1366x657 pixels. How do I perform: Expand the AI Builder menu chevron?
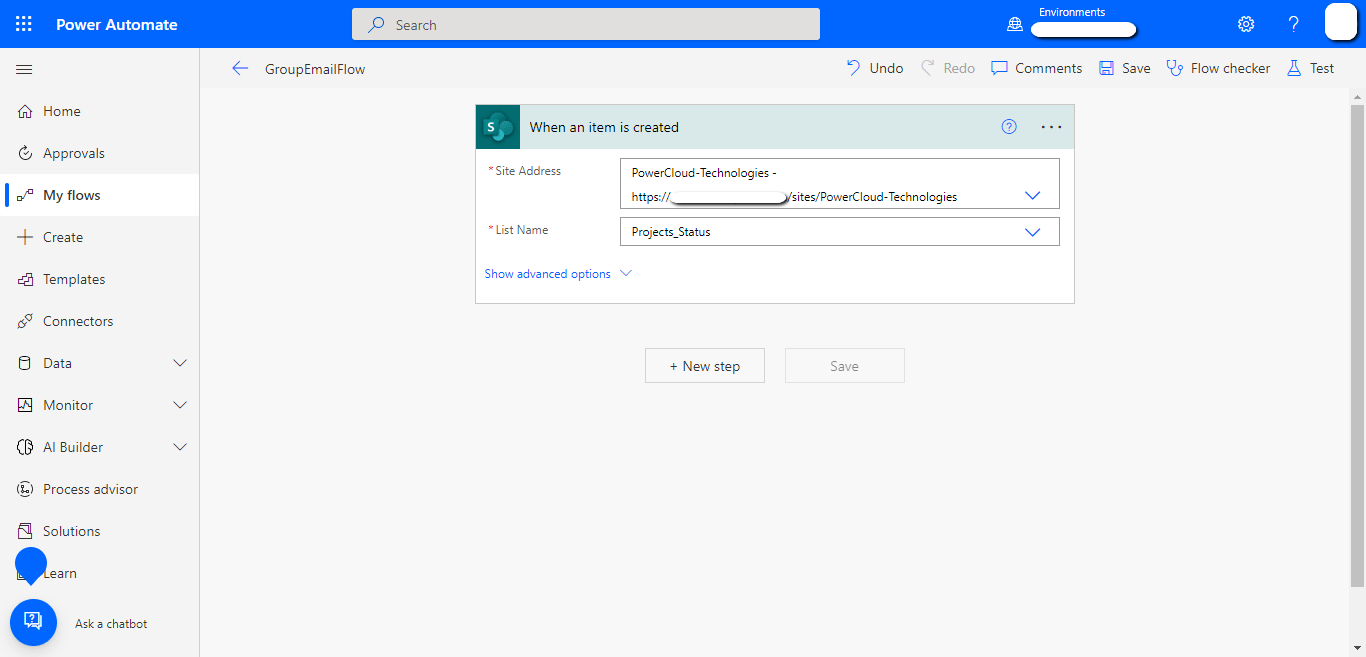[180, 447]
